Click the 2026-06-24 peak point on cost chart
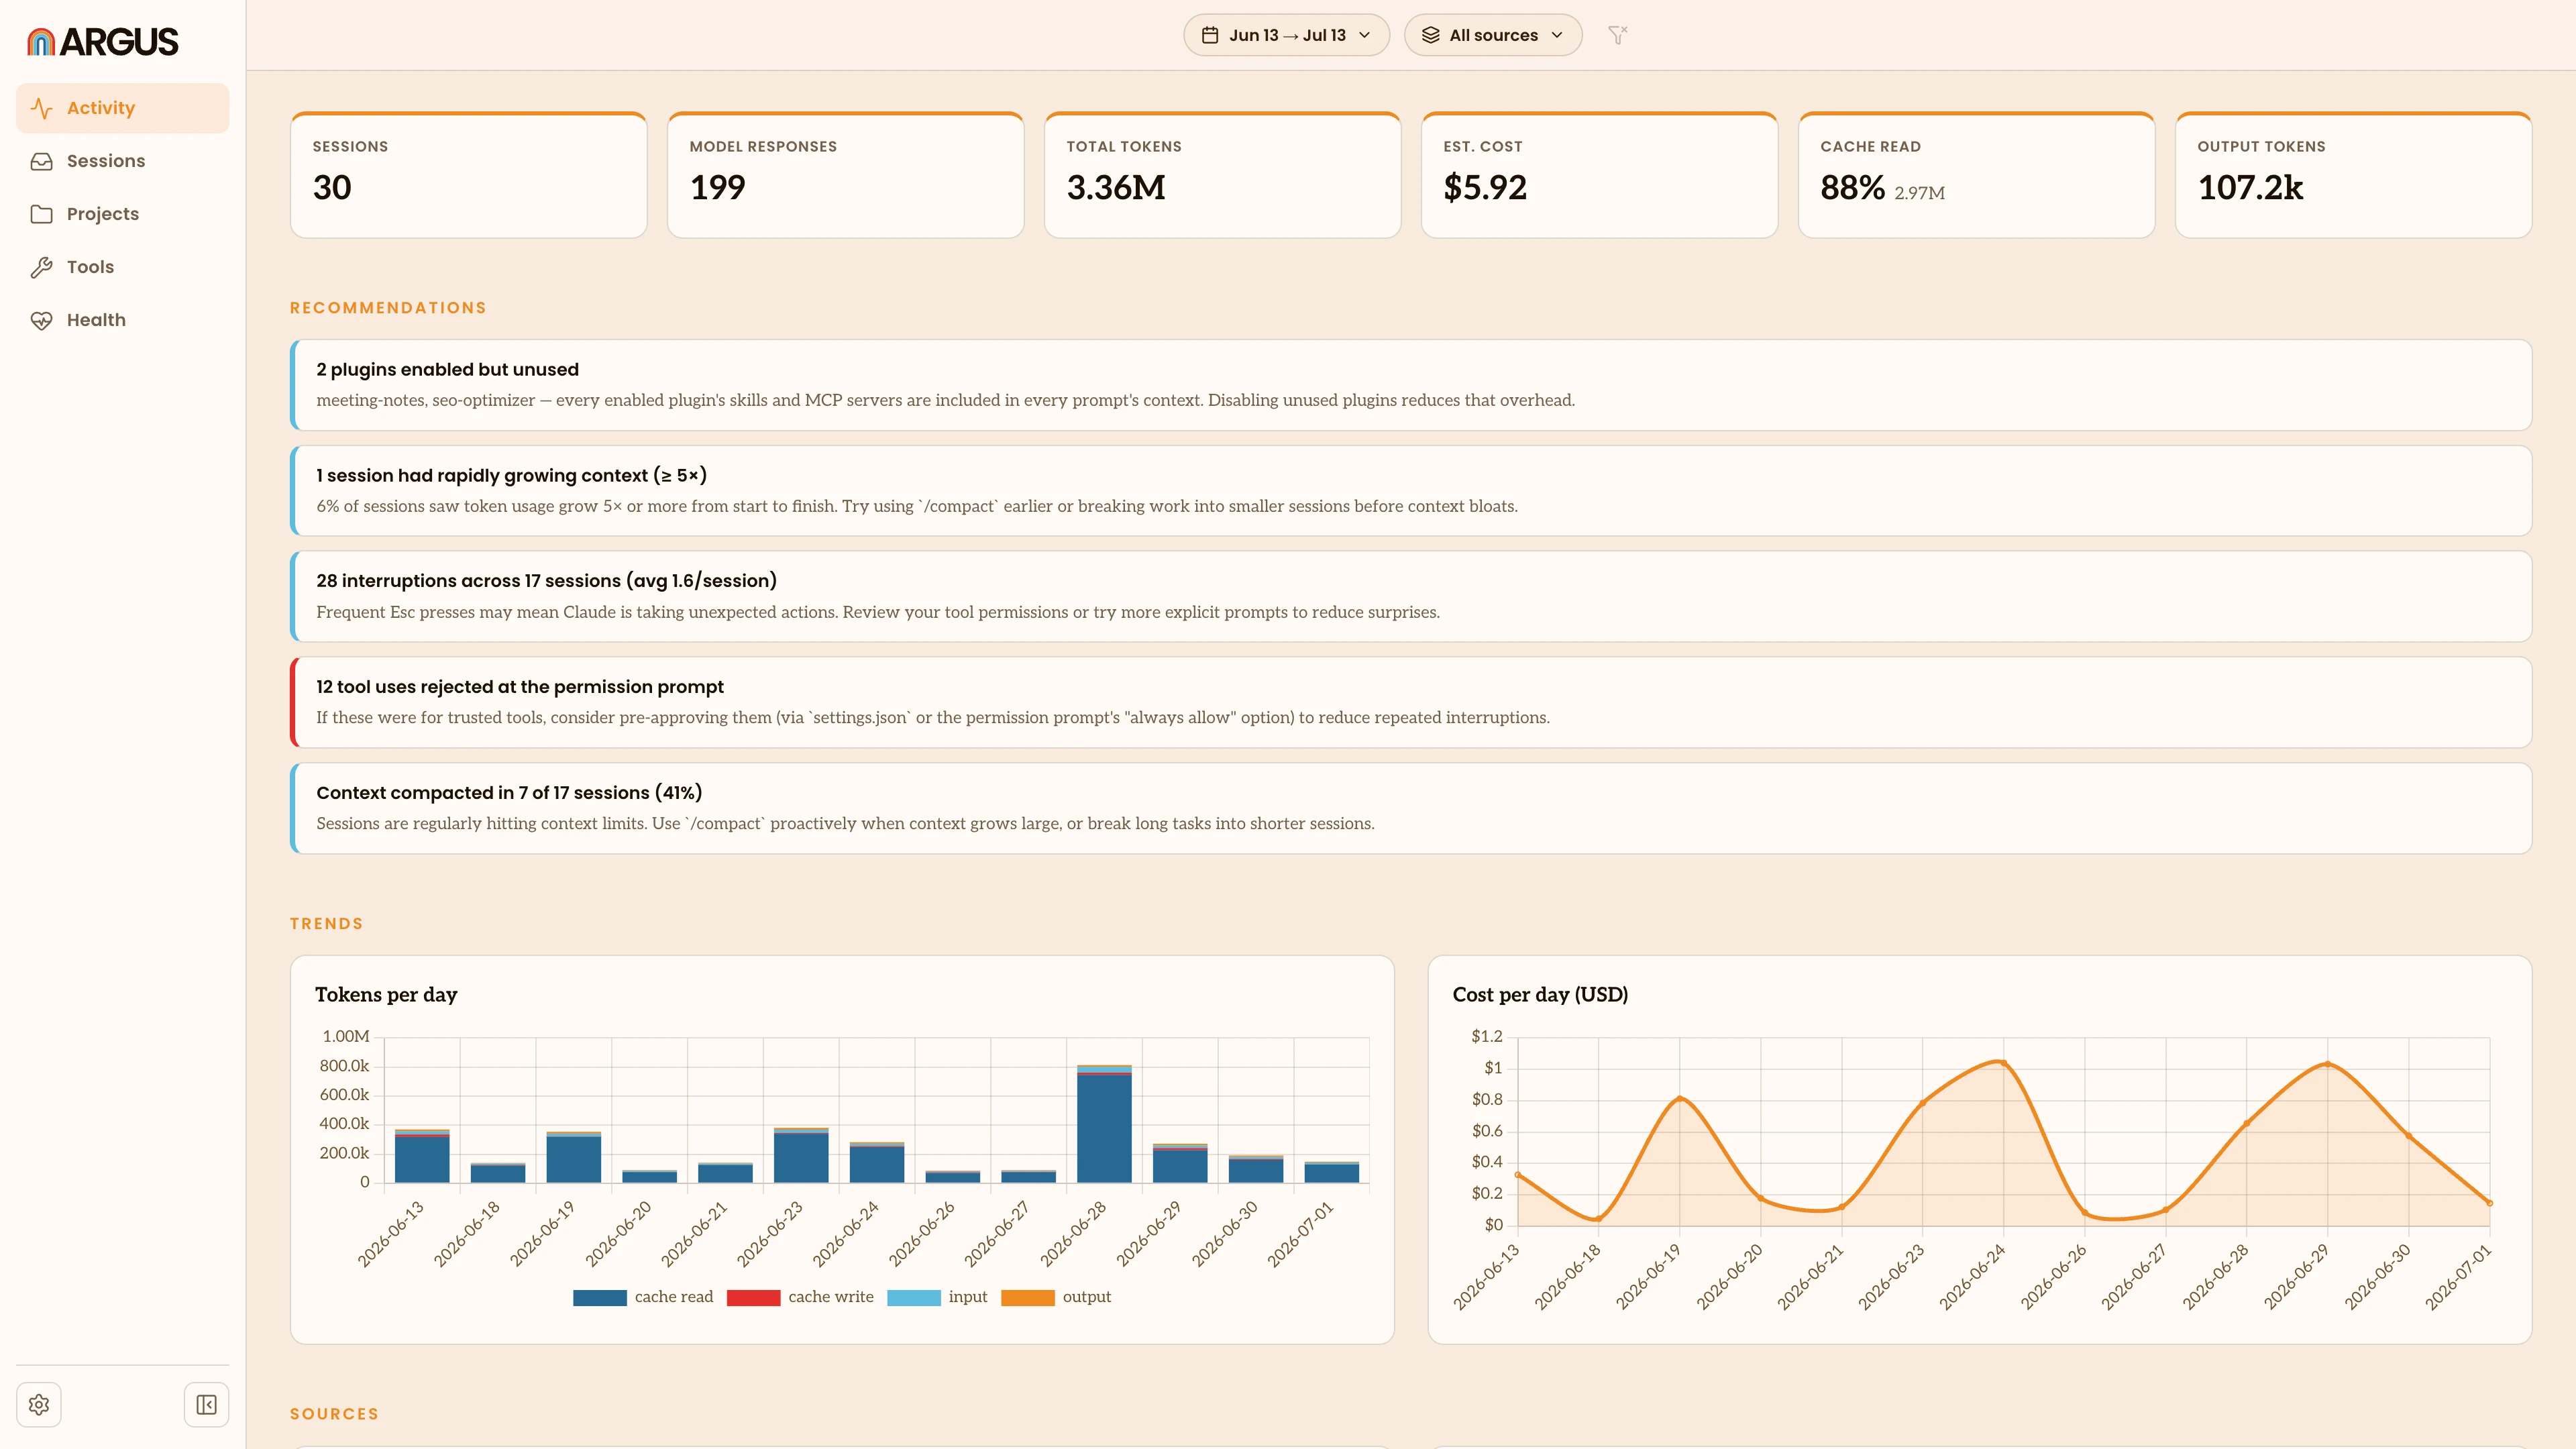 2003,1063
